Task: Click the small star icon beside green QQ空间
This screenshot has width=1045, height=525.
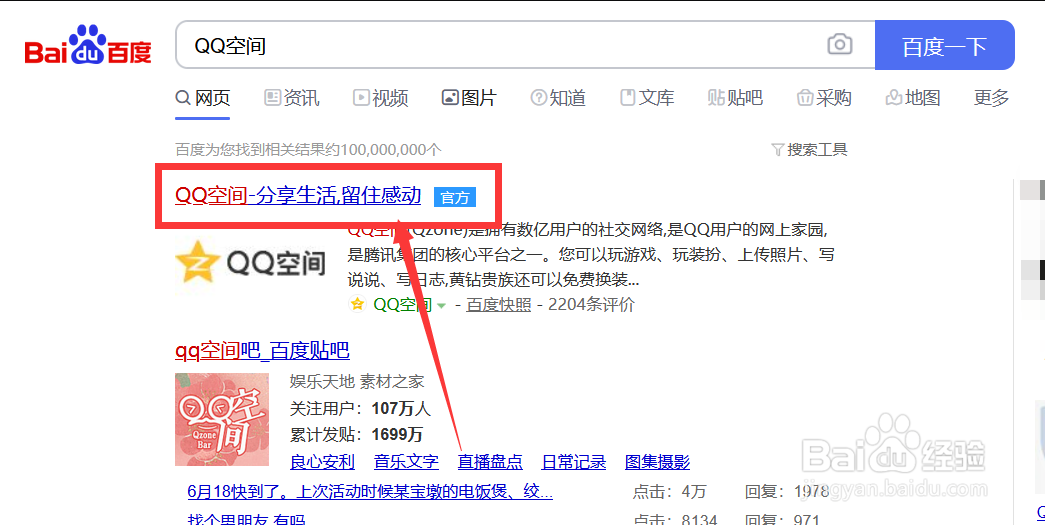Action: (x=357, y=304)
